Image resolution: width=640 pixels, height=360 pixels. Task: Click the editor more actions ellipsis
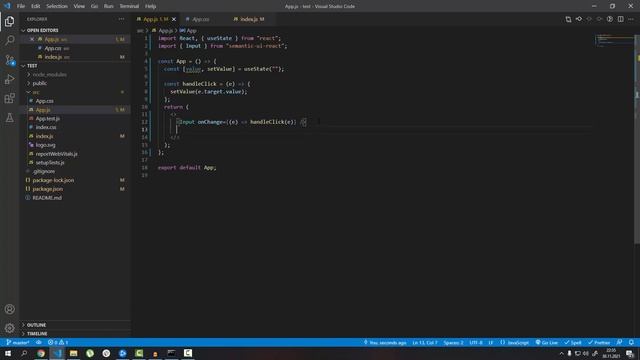coord(631,19)
